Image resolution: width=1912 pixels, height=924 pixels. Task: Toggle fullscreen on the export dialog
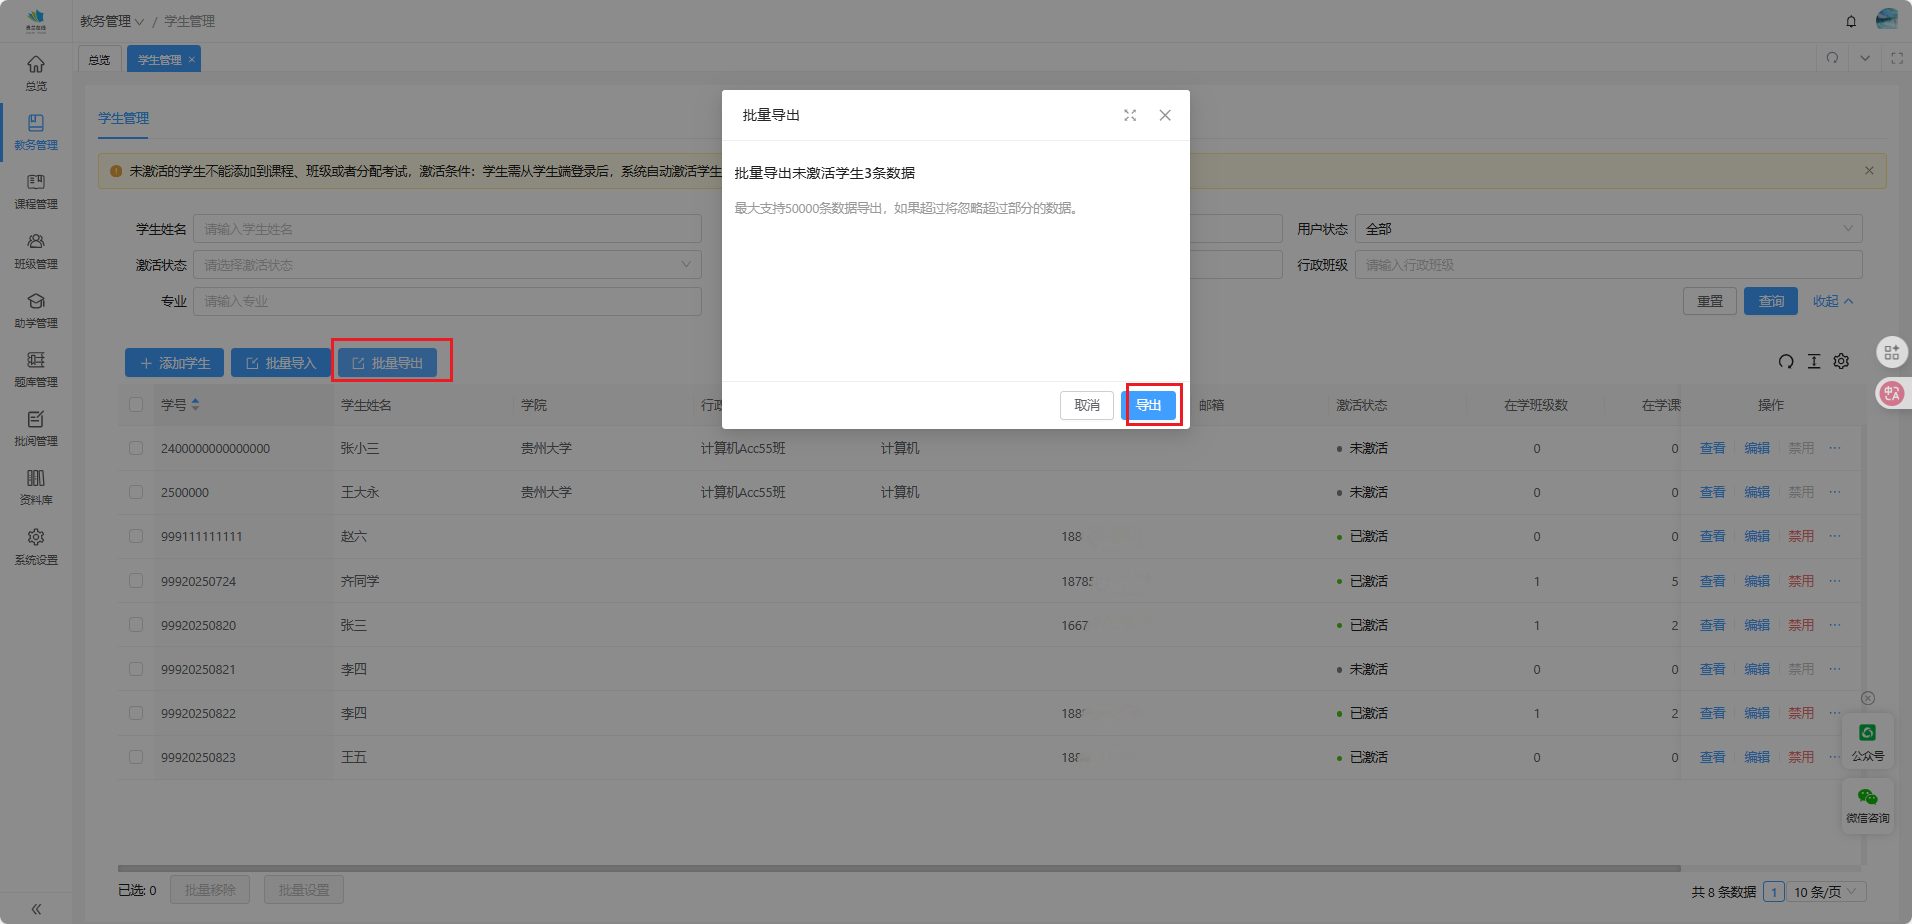pos(1130,116)
